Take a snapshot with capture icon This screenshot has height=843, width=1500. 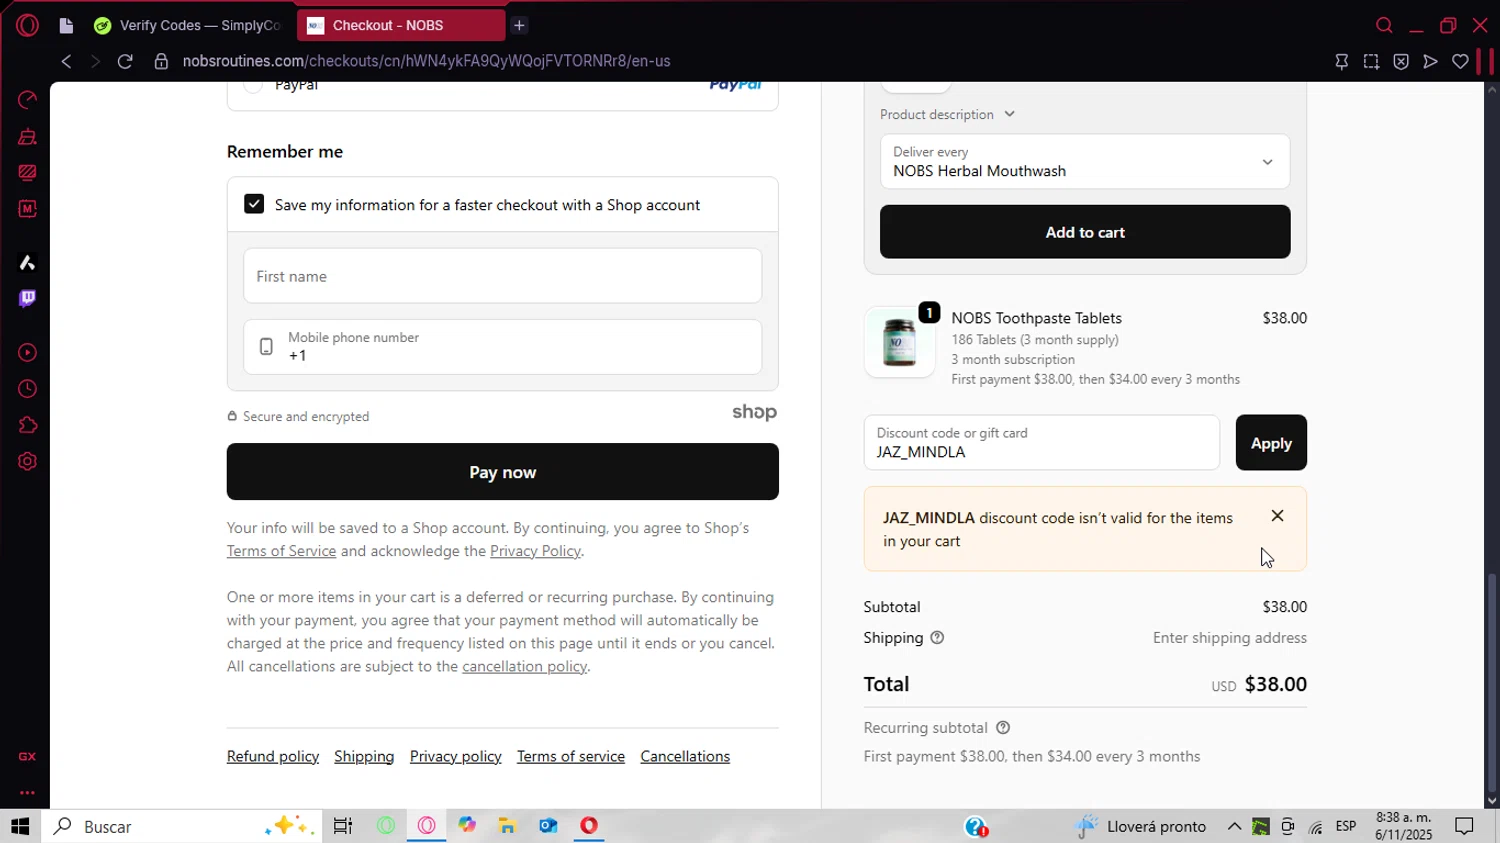(x=1371, y=61)
